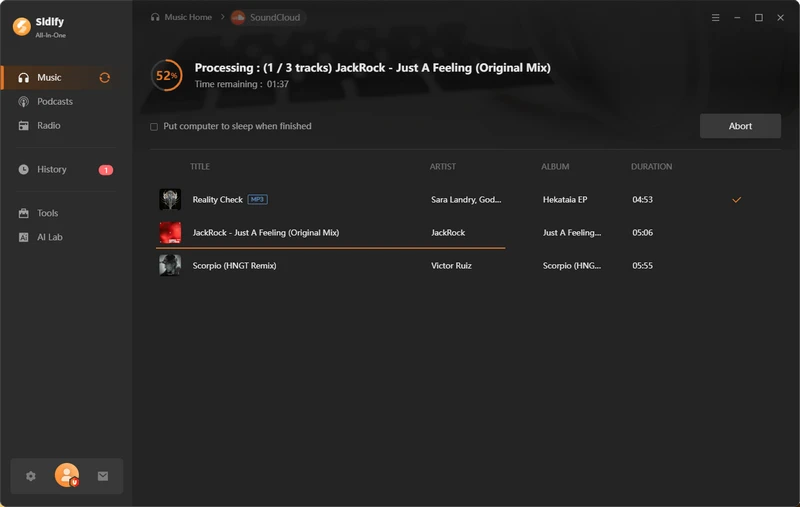The image size is (800, 507).
Task: Select Scorpio (HNGT Remix) track title
Action: (x=234, y=266)
